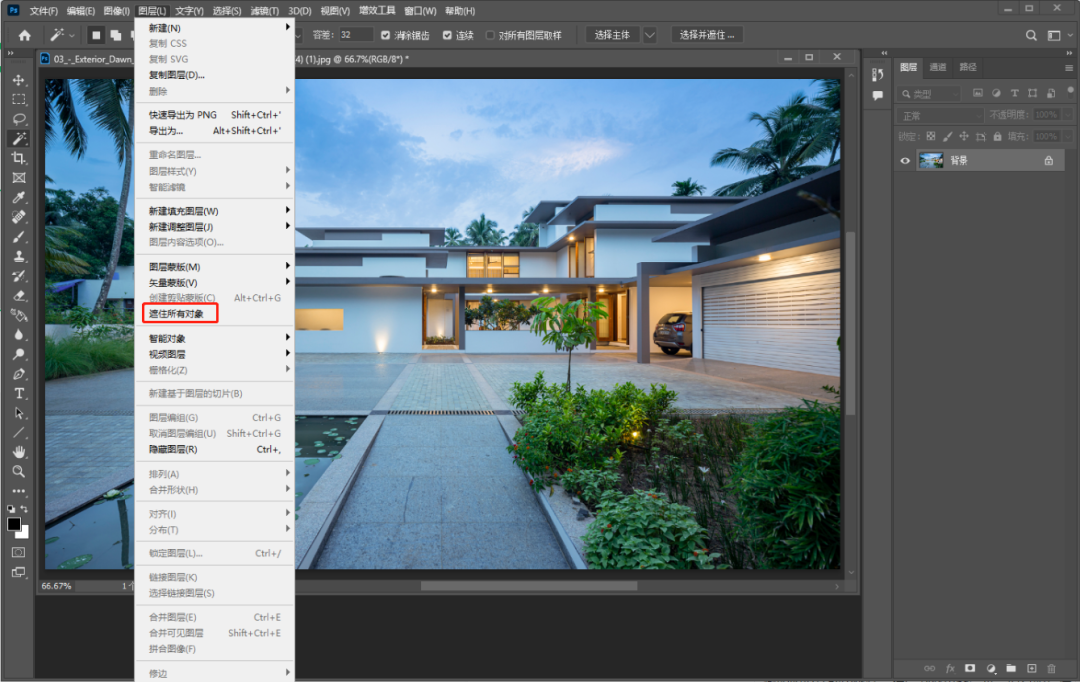This screenshot has width=1080, height=682.
Task: Select the Lasso tool
Action: 19,118
